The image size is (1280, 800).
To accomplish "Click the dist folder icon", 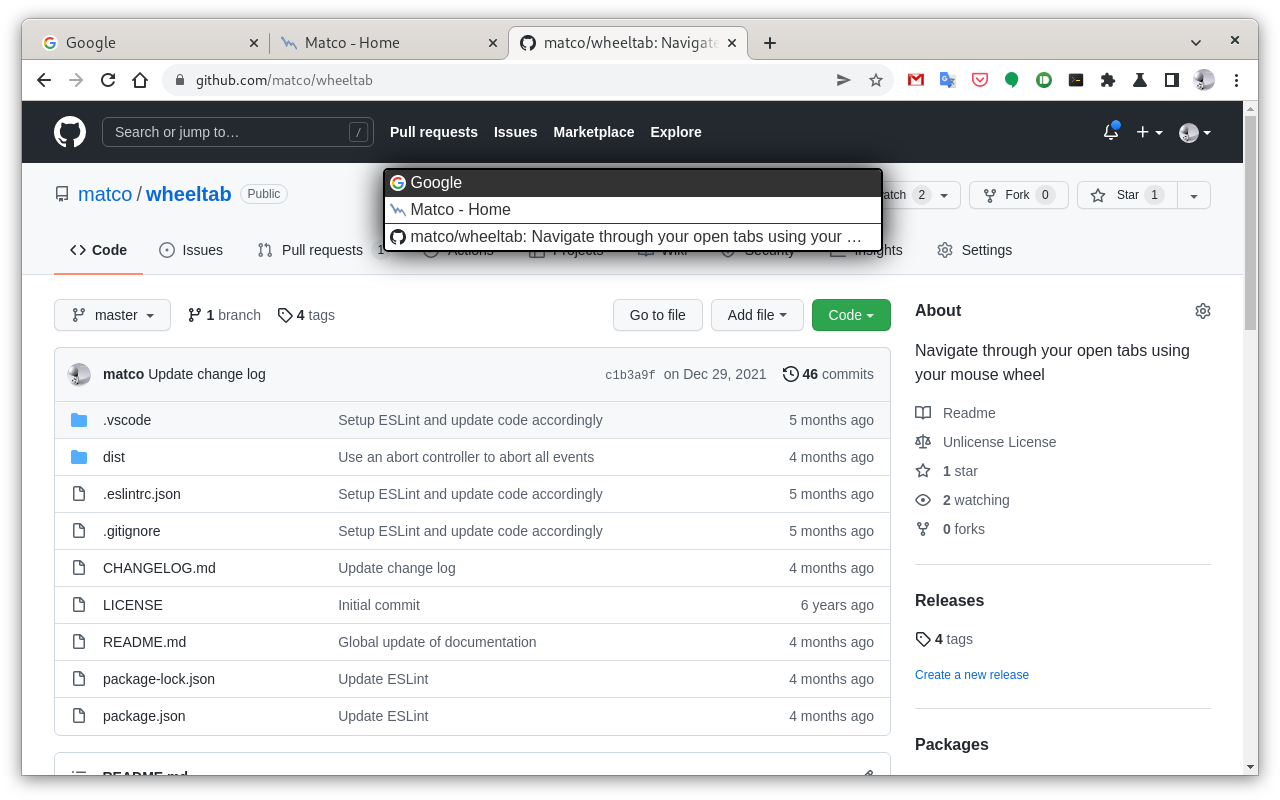I will (79, 457).
